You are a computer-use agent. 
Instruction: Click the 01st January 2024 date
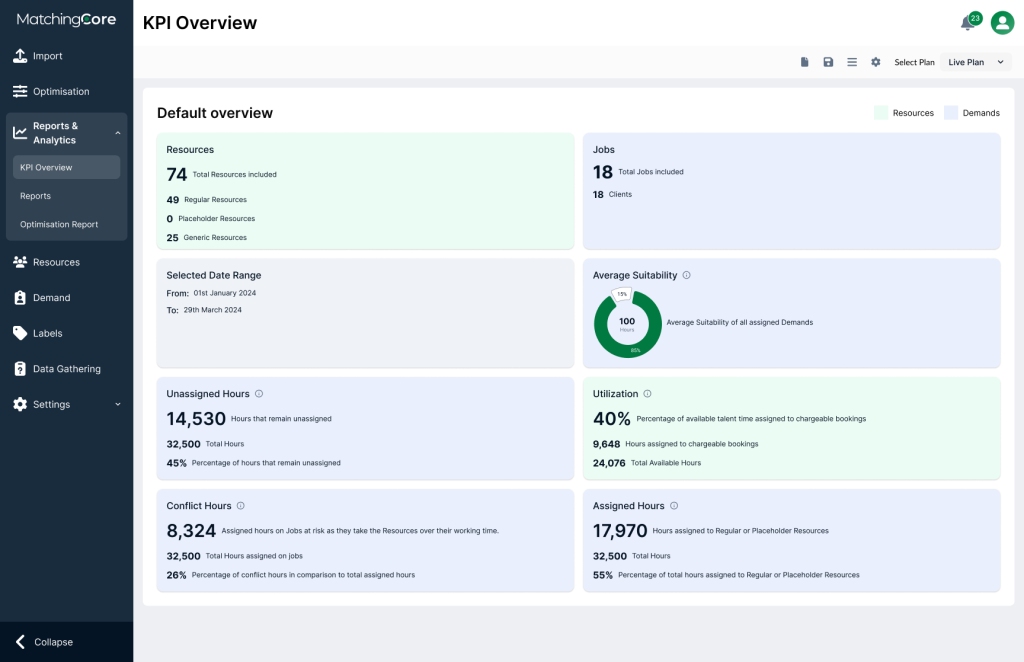coord(225,293)
